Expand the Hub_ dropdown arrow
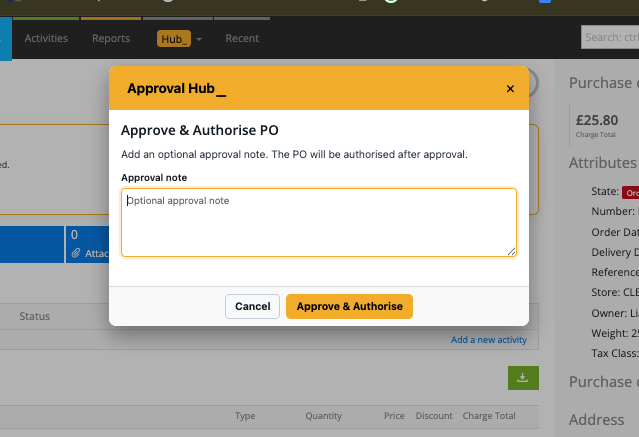 pos(199,39)
